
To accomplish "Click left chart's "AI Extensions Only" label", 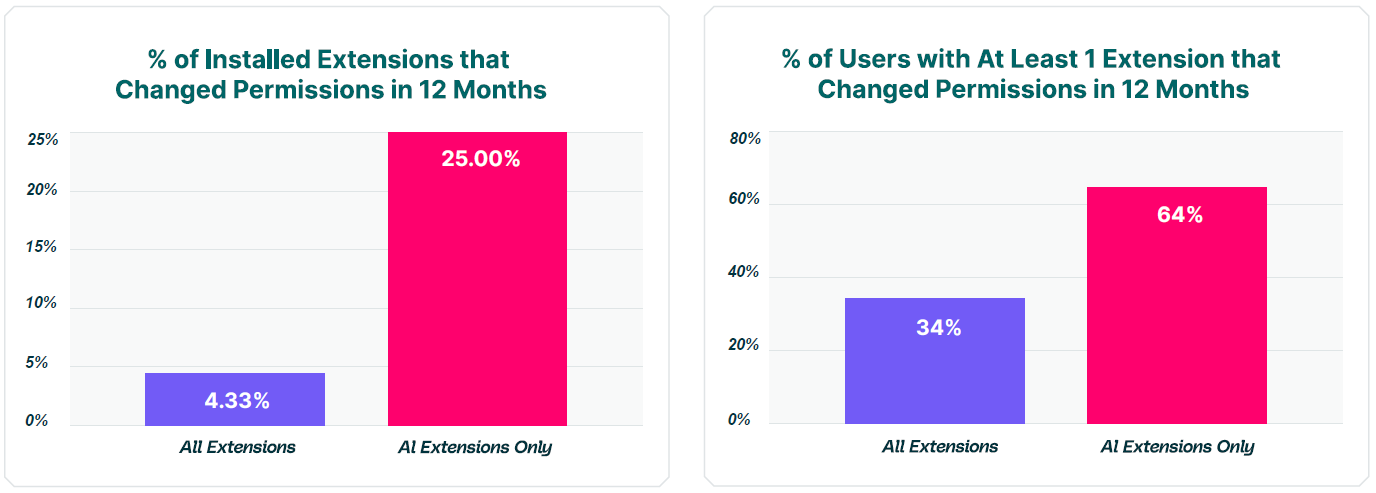I will [x=475, y=447].
